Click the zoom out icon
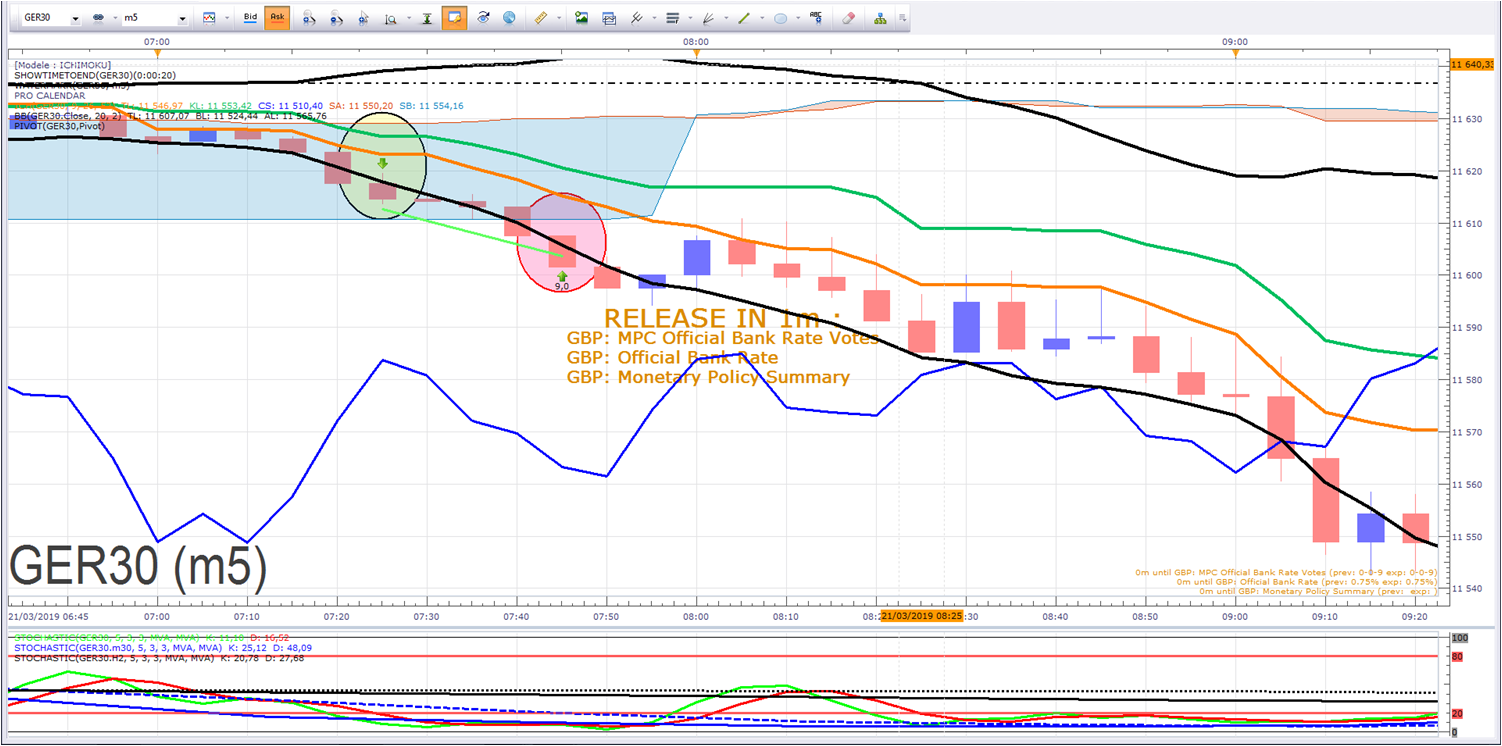 [337, 18]
